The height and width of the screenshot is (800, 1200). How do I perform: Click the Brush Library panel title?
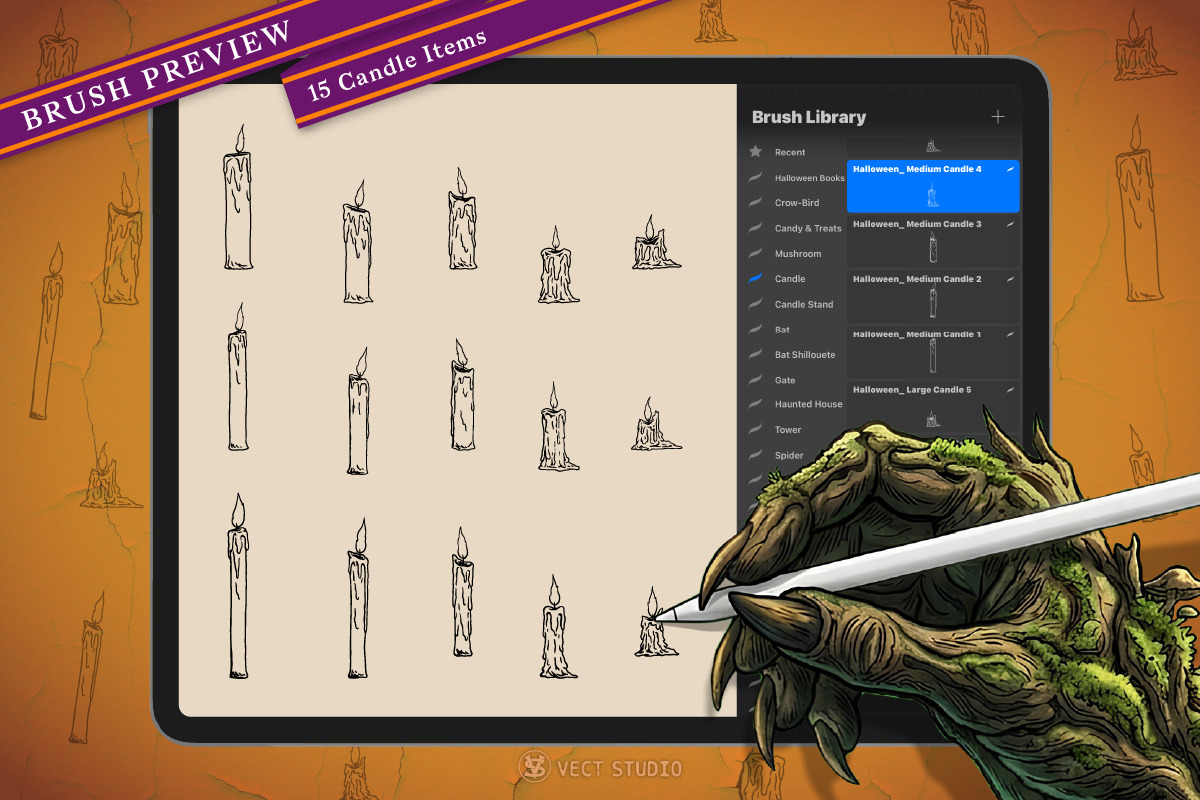tap(809, 117)
